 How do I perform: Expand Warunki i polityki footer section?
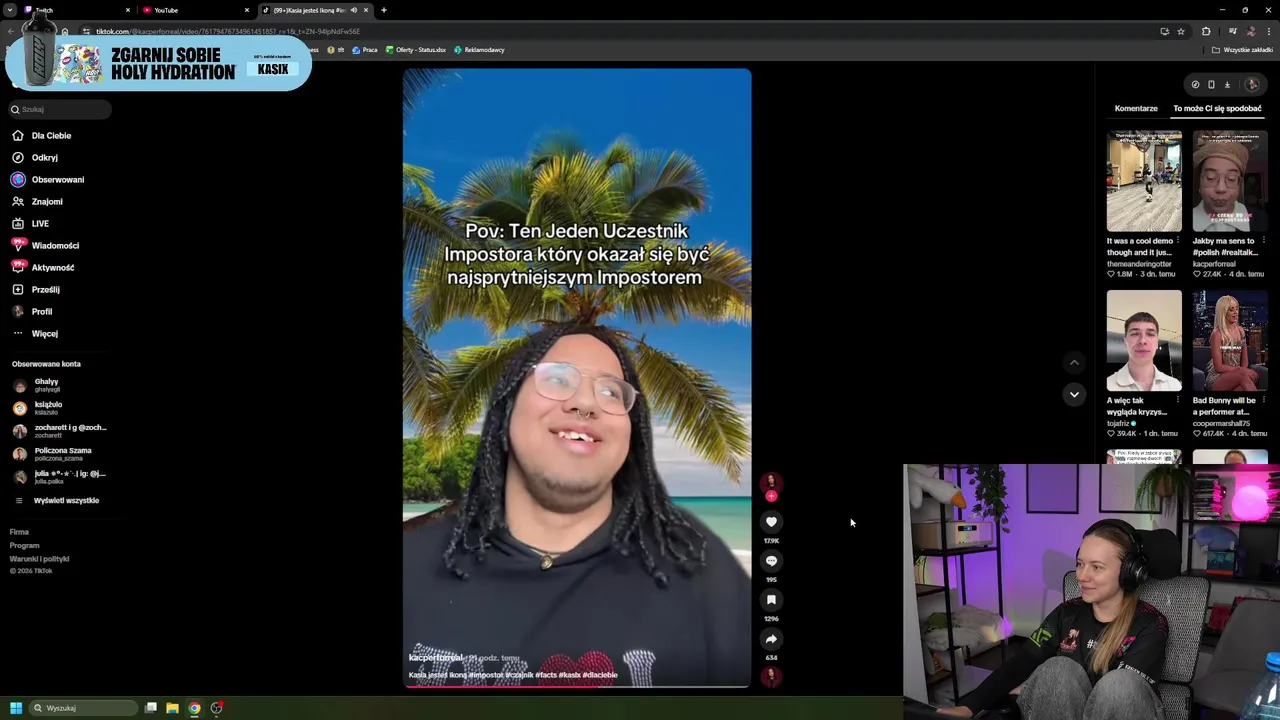pyautogui.click(x=39, y=558)
